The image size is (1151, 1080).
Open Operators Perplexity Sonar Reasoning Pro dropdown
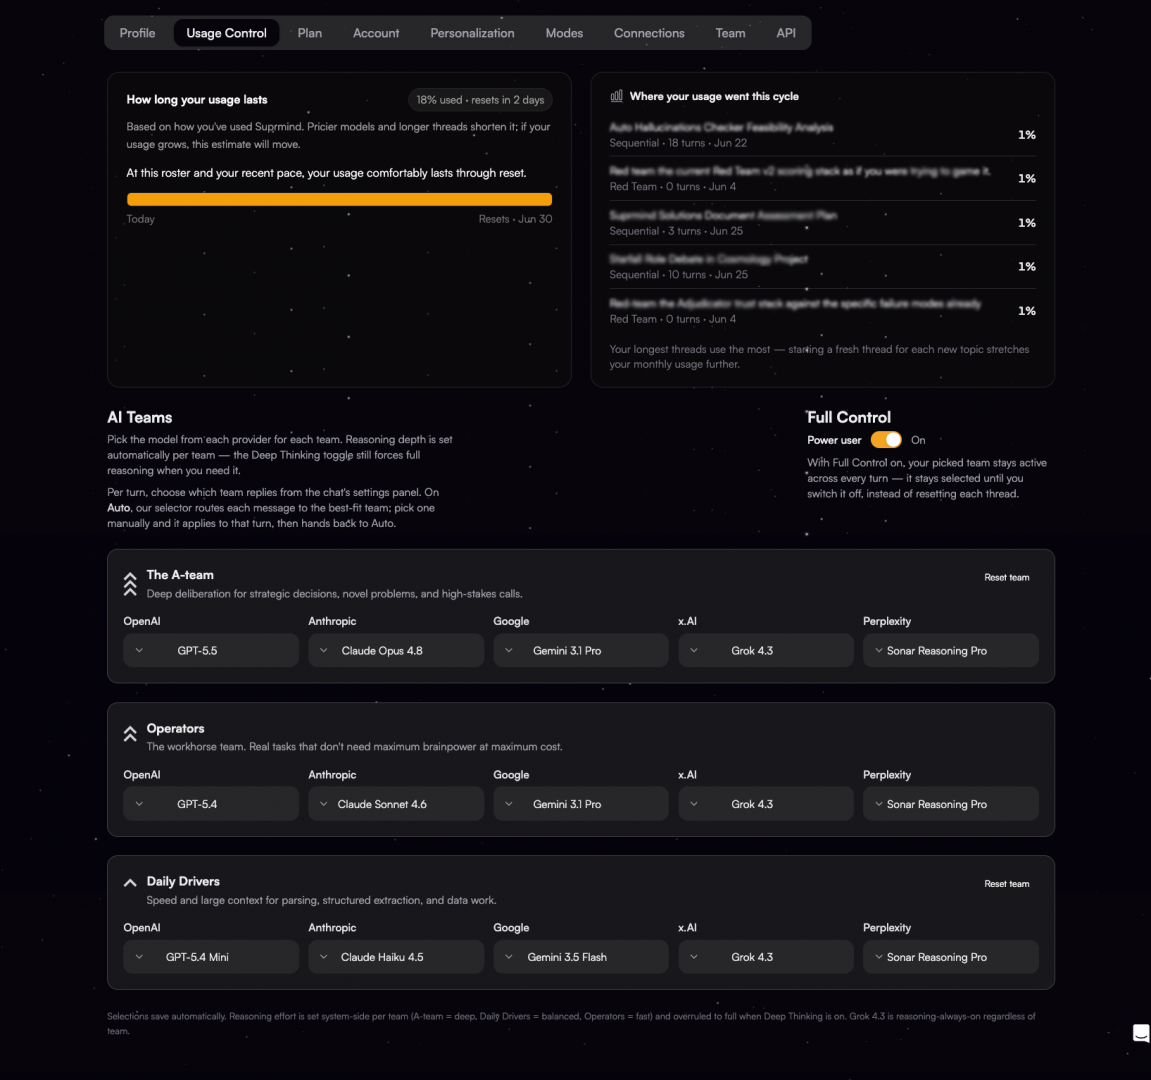(x=951, y=804)
